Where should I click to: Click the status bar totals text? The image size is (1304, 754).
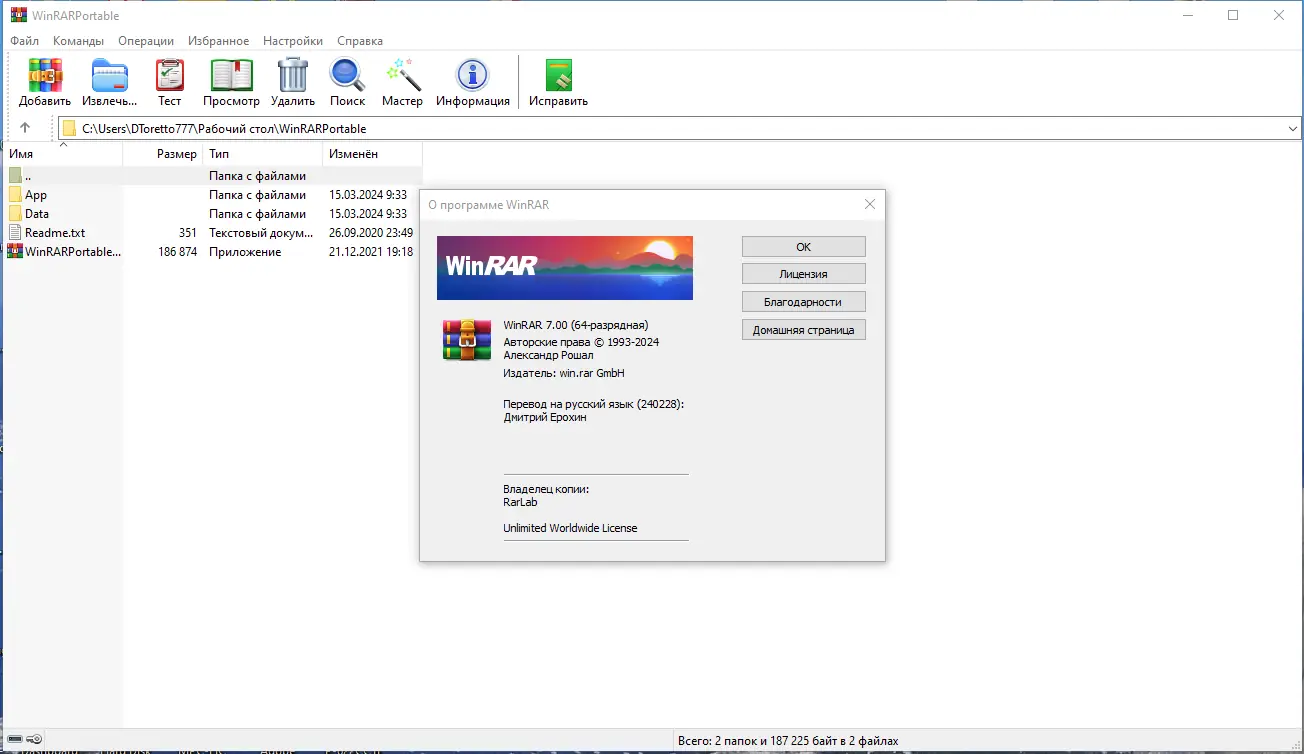point(788,741)
